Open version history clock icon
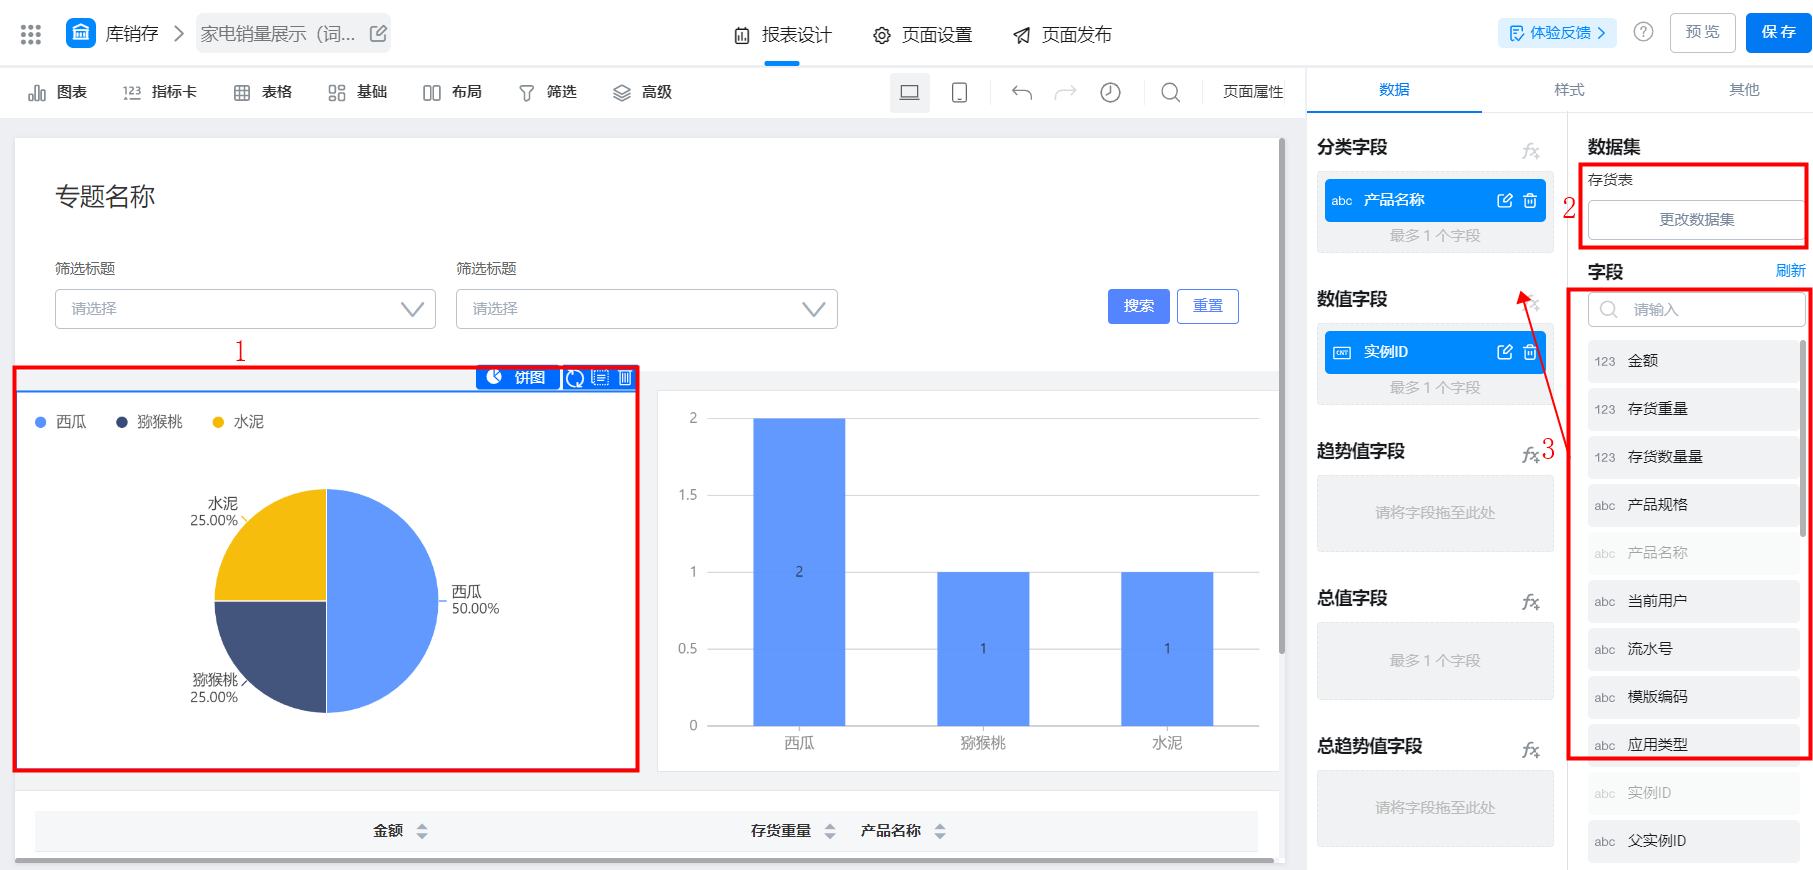The width and height of the screenshot is (1813, 870). (x=1110, y=93)
